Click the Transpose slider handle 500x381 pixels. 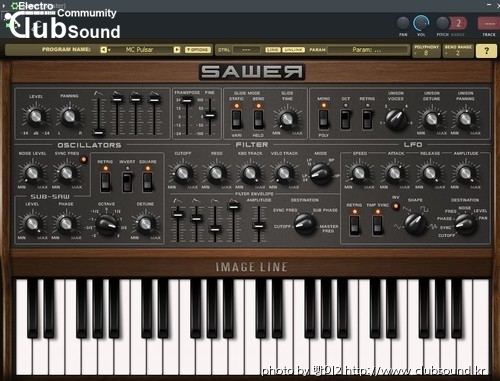(187, 100)
